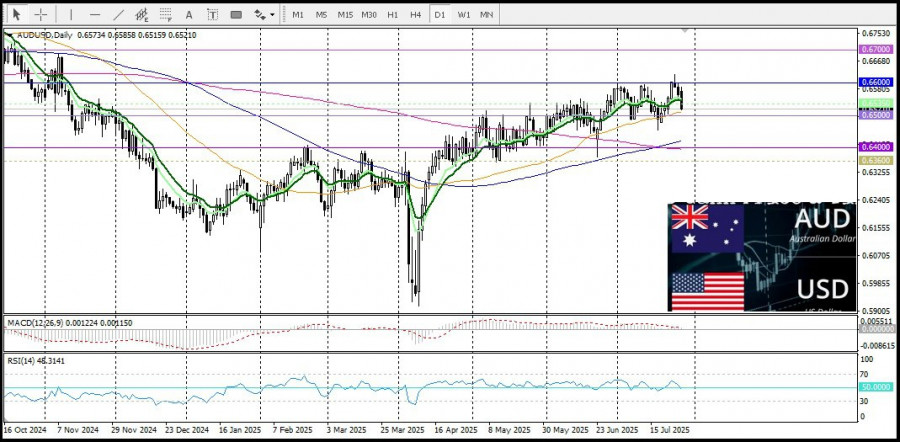Click the 0.63600 price level label
The image size is (900, 442).
point(876,161)
